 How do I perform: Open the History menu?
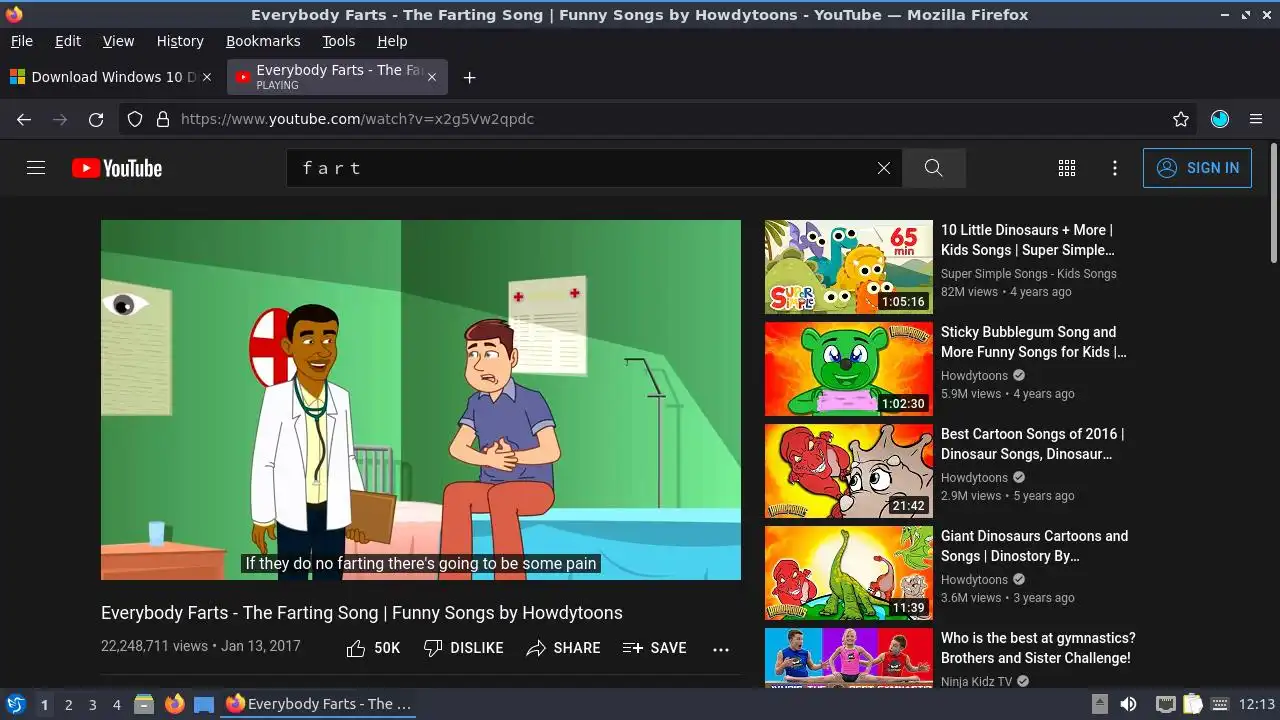pyautogui.click(x=180, y=41)
